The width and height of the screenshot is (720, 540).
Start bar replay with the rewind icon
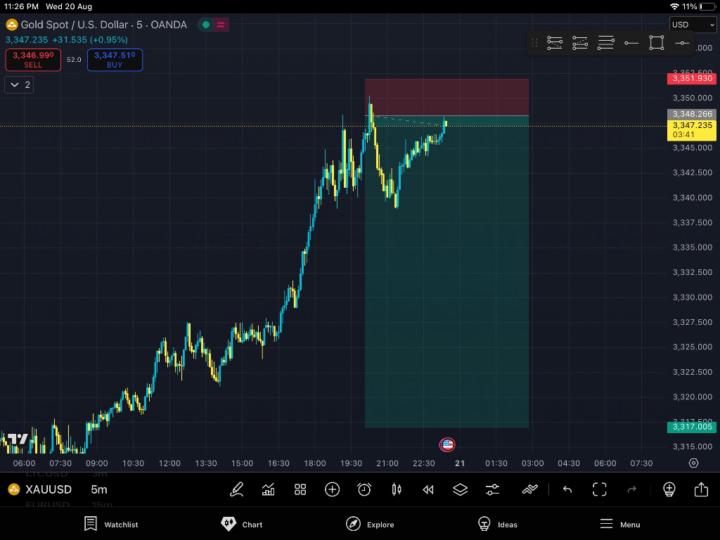[428, 489]
